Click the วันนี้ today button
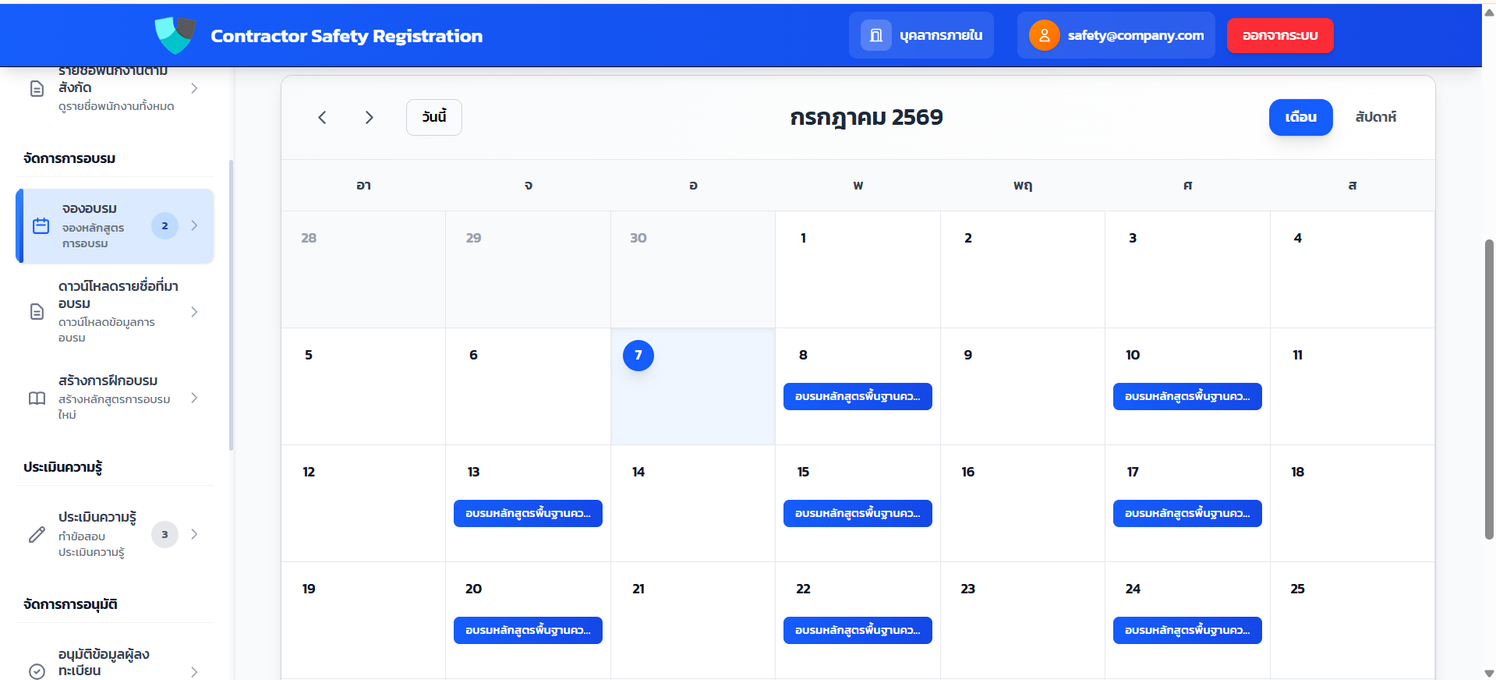The height and width of the screenshot is (680, 1496). click(x=434, y=117)
